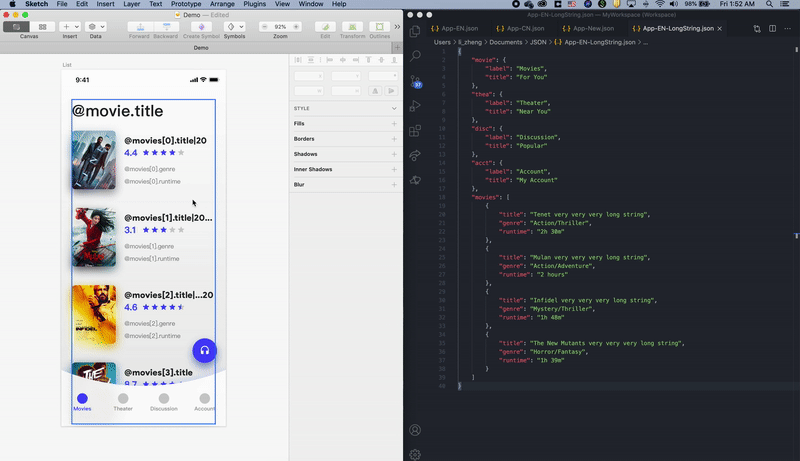800x461 pixels.
Task: Show more toolbar items via chevrons
Action: pos(397,27)
